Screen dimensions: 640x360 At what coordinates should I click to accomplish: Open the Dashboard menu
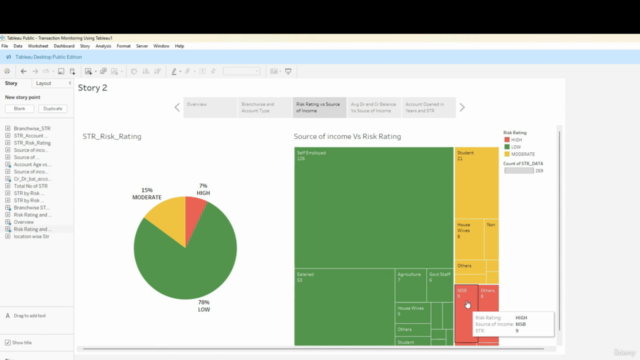tap(64, 46)
